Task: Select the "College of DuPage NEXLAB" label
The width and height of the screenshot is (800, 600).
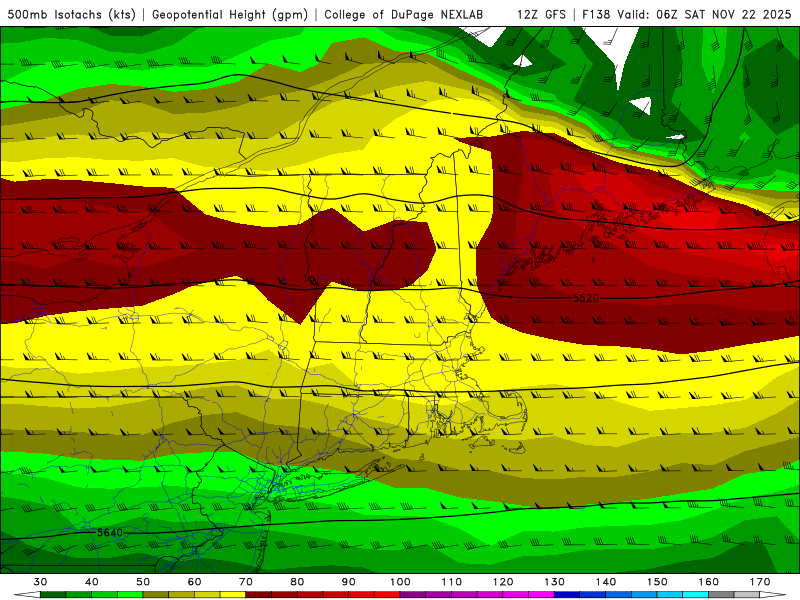Action: (x=404, y=14)
